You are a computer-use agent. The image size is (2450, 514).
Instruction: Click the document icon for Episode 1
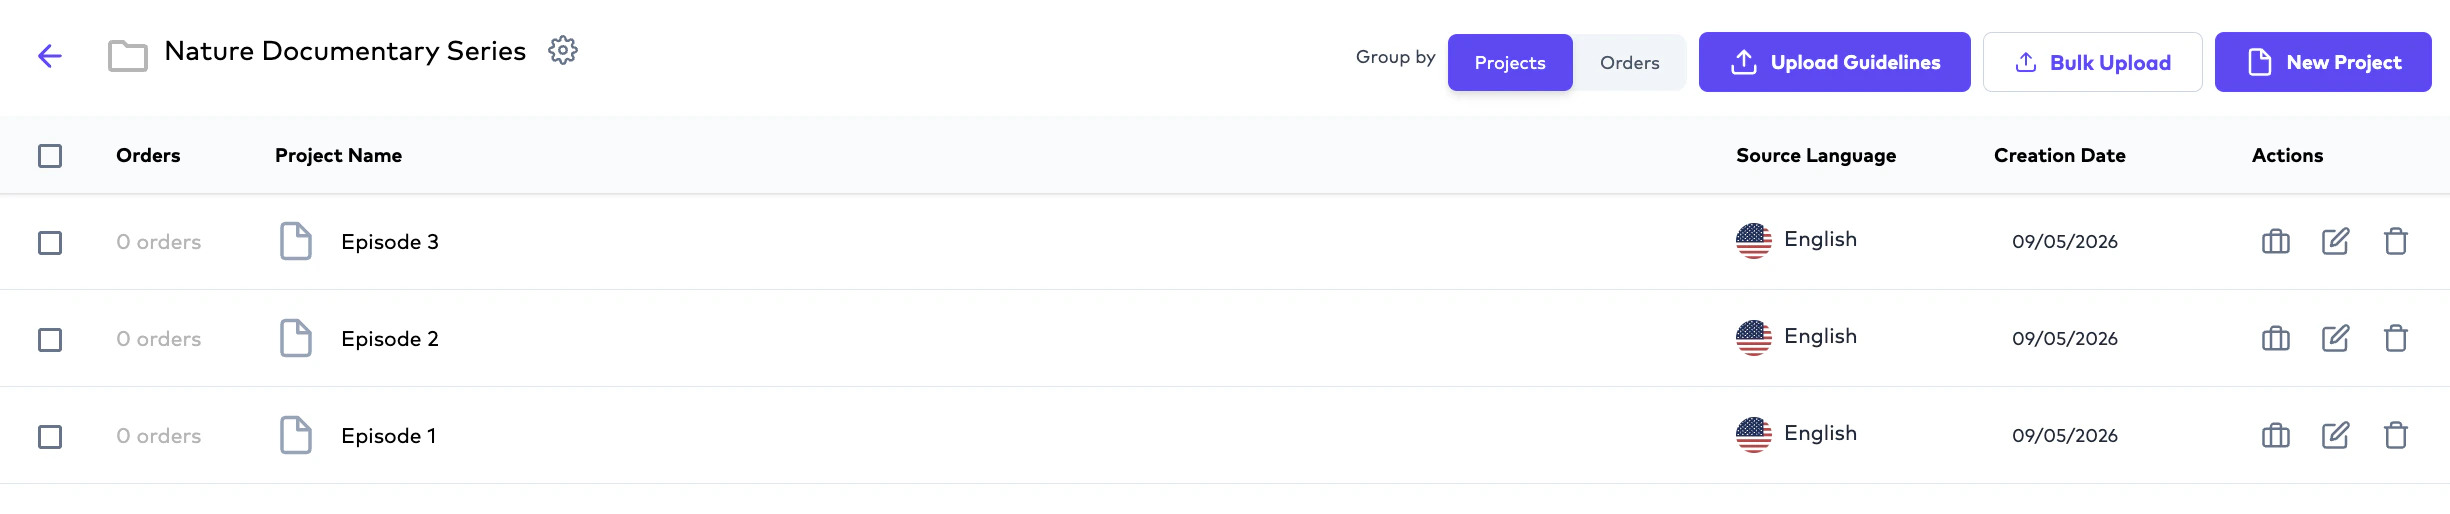296,435
